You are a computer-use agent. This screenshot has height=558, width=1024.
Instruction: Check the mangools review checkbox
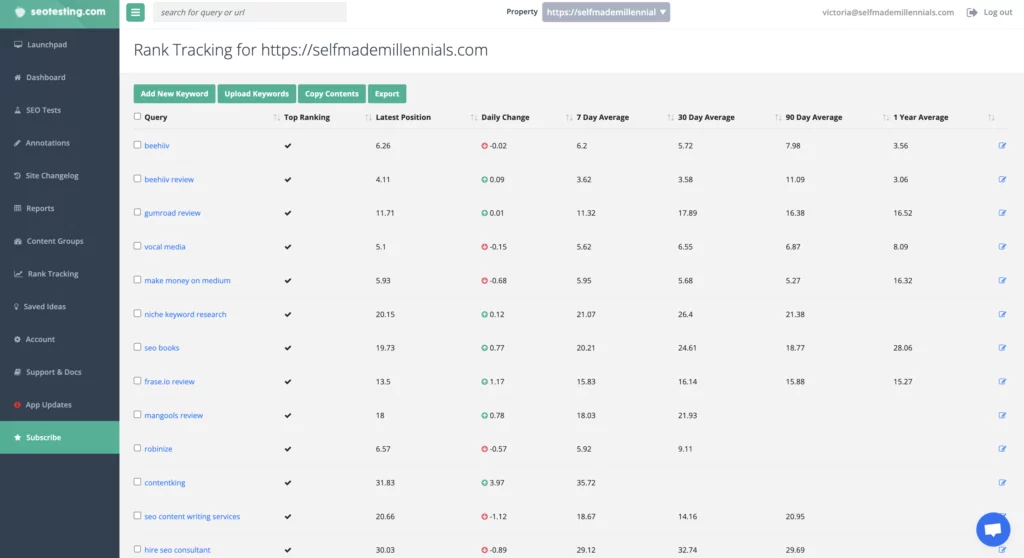(x=137, y=414)
